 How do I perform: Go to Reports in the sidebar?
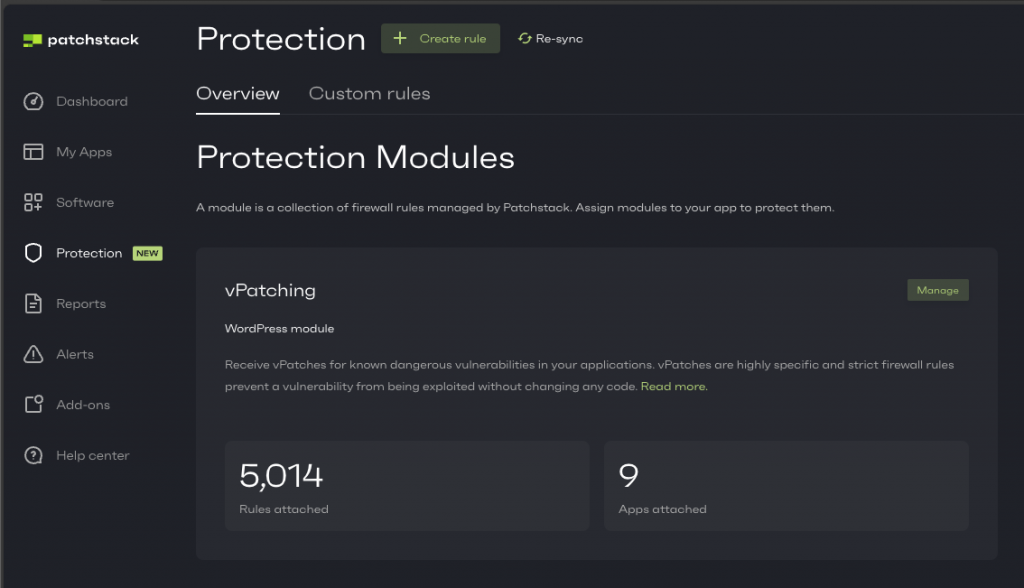81,304
